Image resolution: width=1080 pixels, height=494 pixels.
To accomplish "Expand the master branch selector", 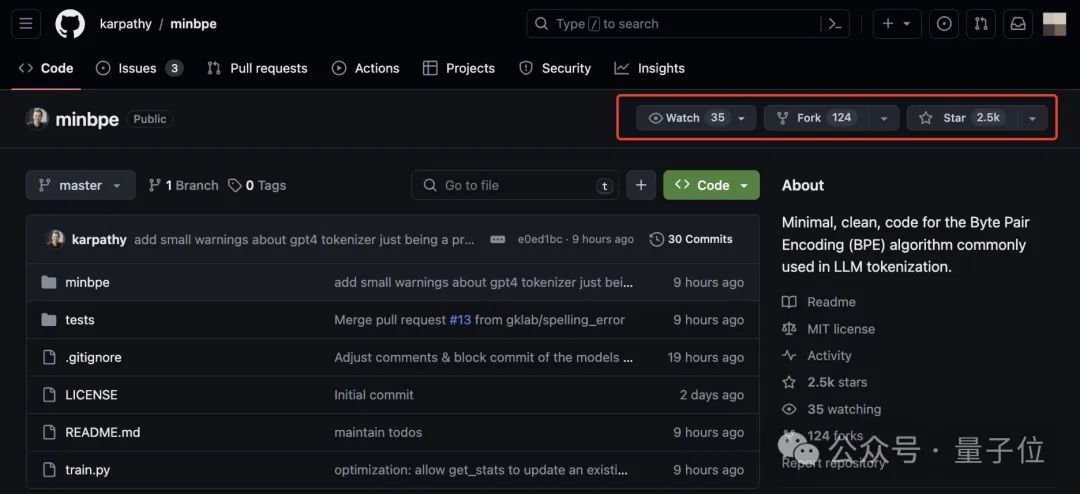I will click(80, 185).
